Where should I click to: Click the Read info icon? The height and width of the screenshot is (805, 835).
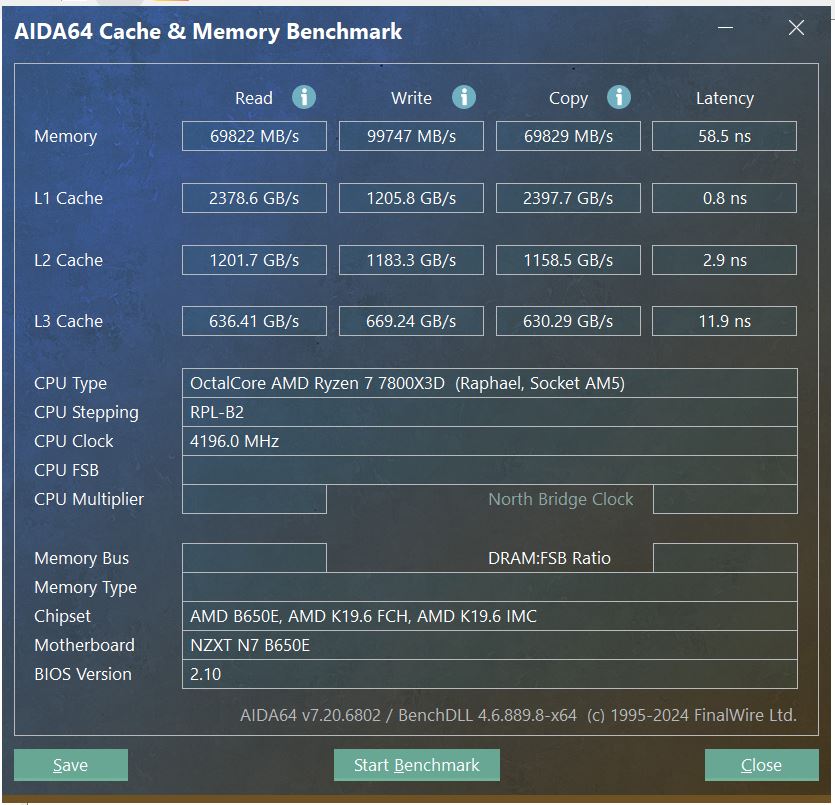304,97
